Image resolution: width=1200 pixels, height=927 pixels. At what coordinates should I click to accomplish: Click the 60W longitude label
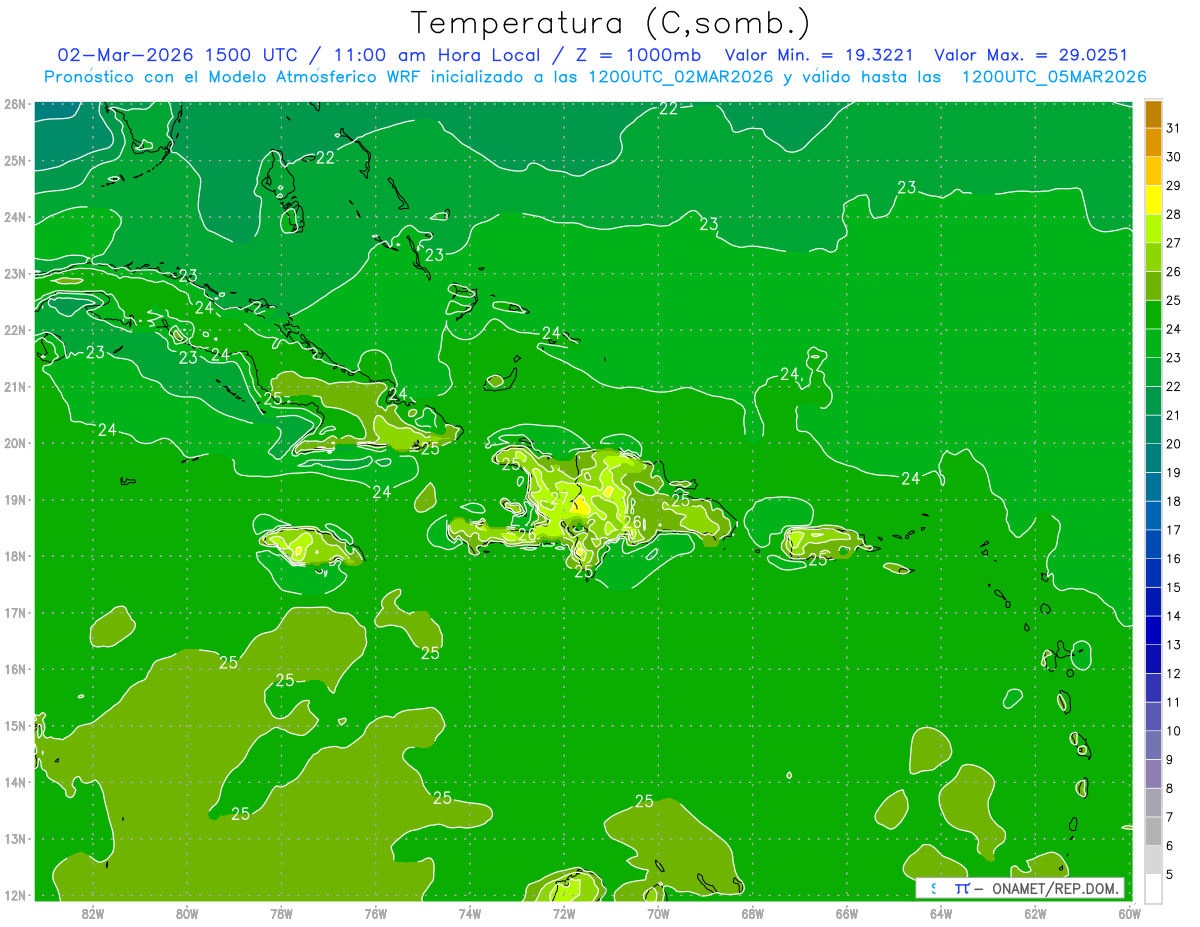point(1129,913)
